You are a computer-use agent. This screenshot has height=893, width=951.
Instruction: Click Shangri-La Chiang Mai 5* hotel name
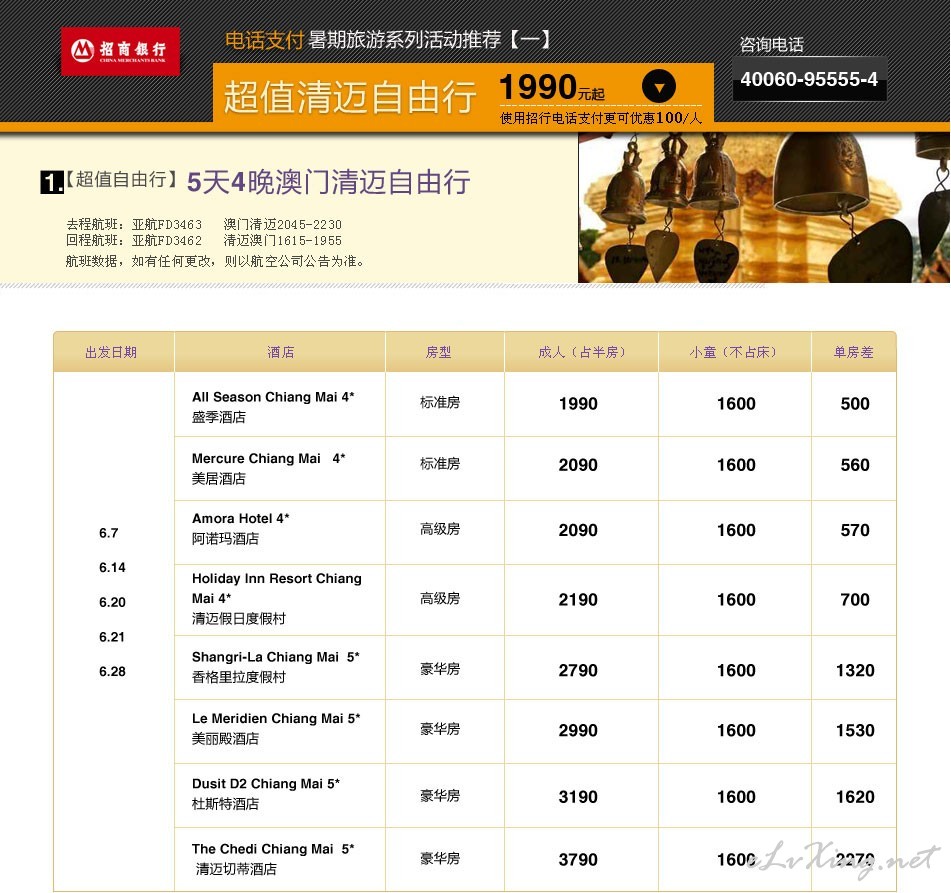tap(276, 657)
